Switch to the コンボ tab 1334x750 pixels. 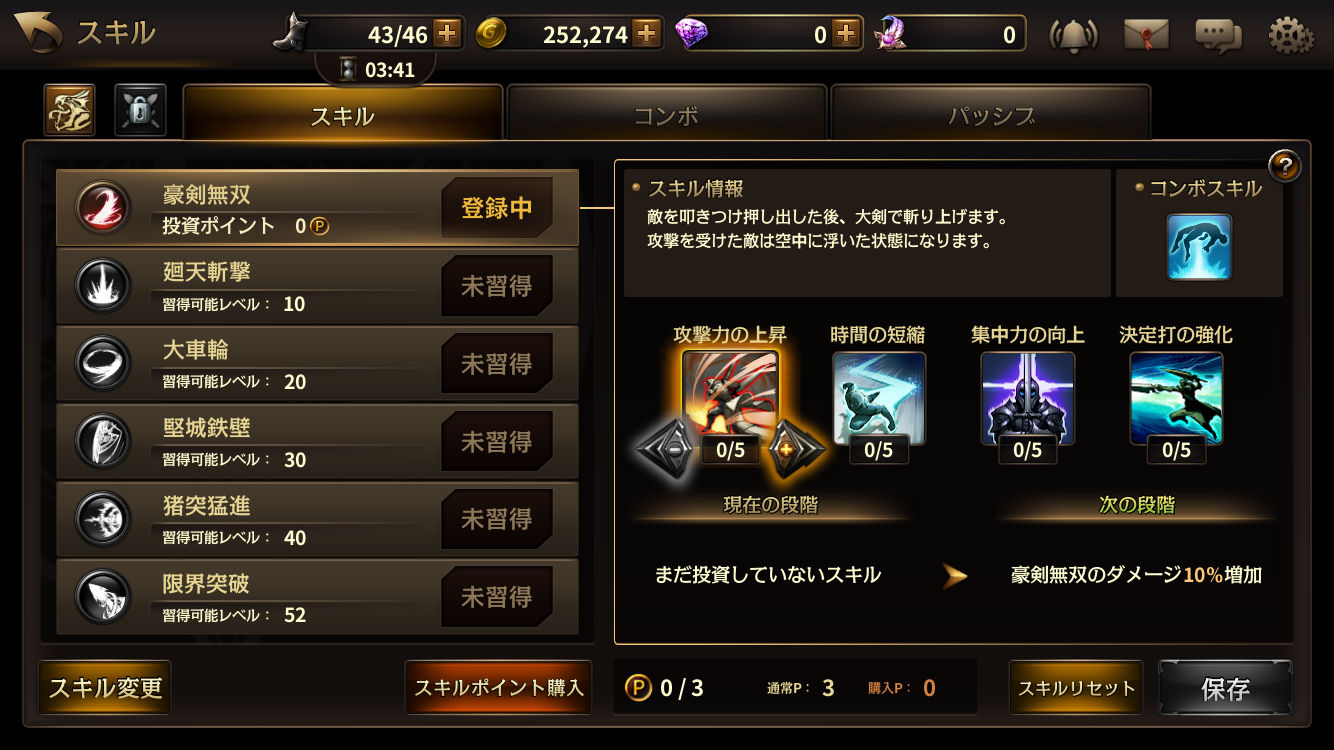667,115
